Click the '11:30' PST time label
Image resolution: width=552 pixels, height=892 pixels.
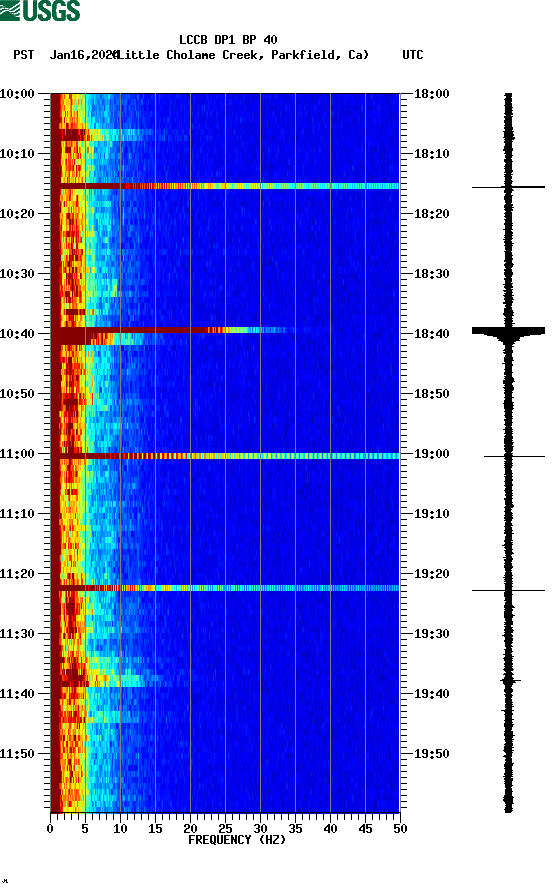[x=18, y=634]
